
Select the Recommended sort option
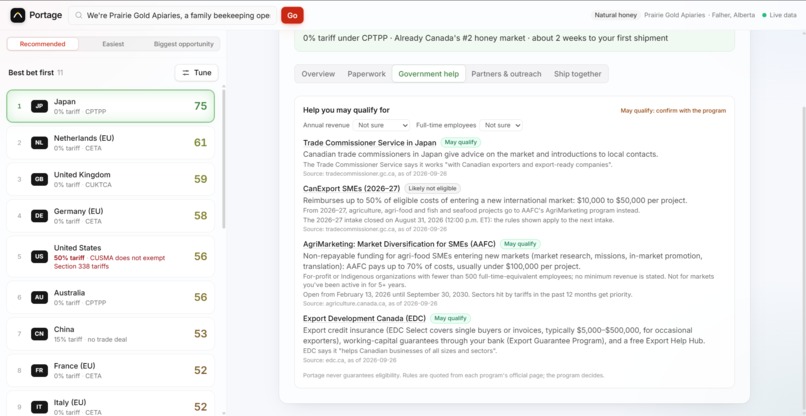coord(43,44)
